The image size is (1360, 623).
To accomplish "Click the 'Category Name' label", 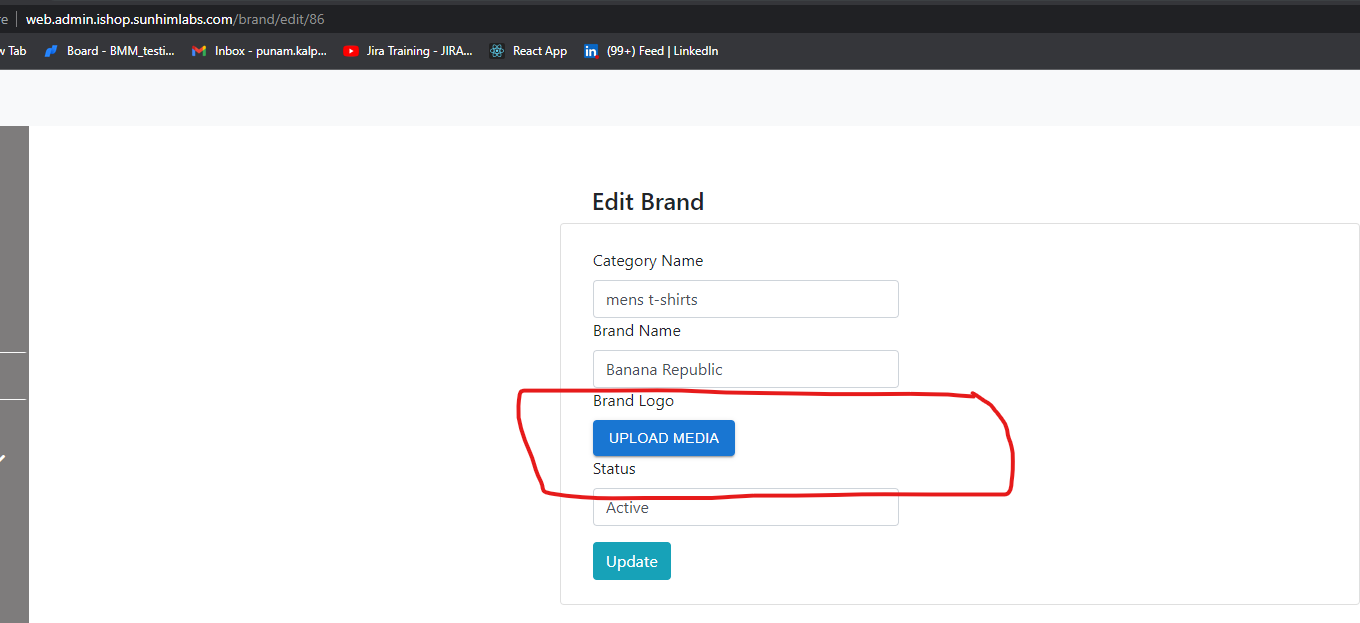I will (x=648, y=261).
